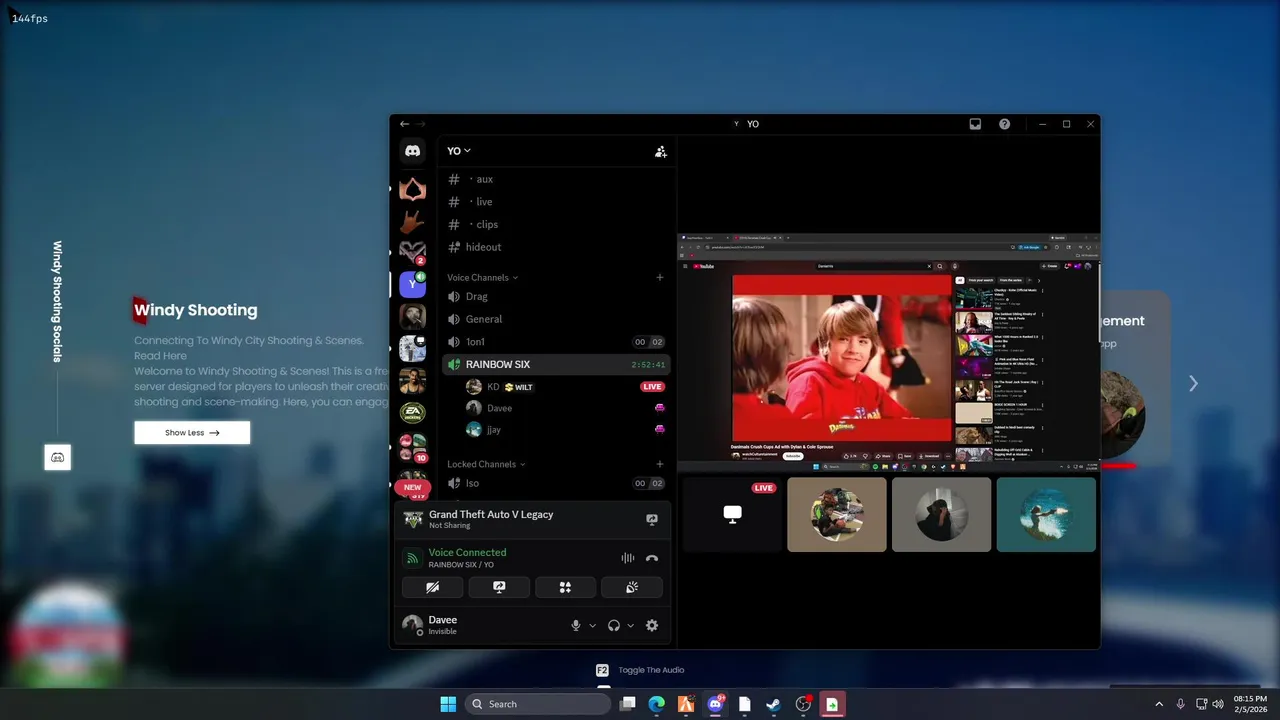
Task: Create channel in Voice Channels category
Action: pyautogui.click(x=659, y=277)
